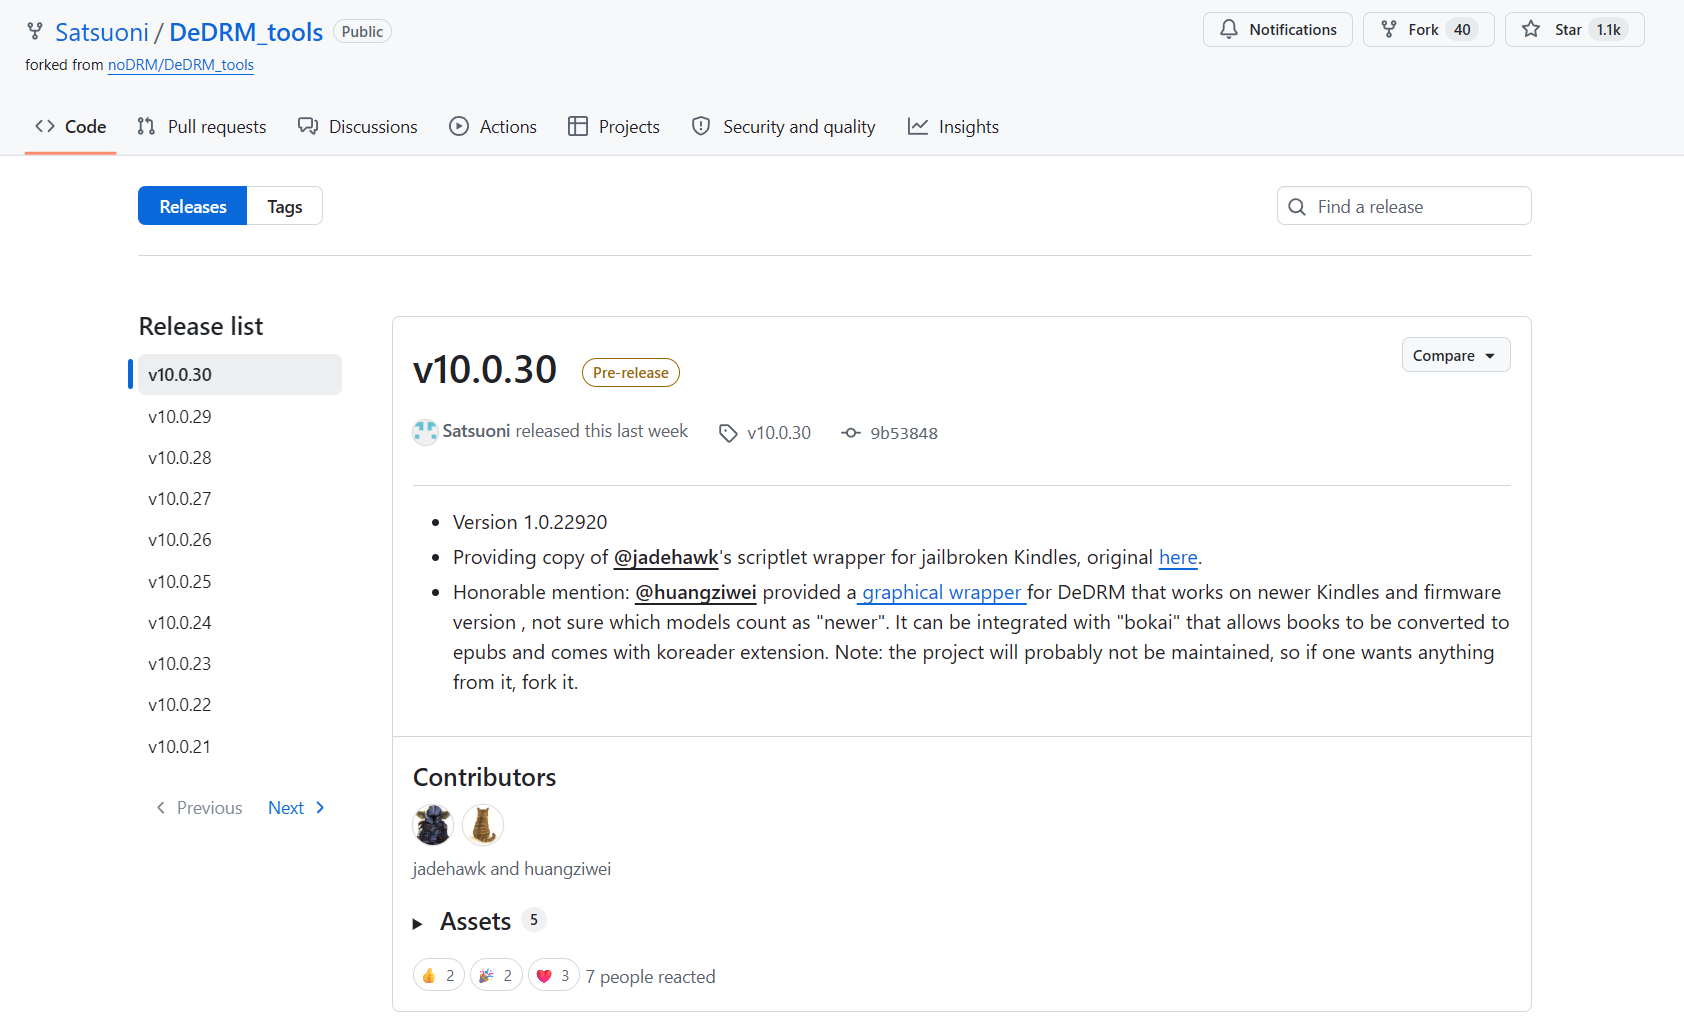Focus the Find a release search field
The height and width of the screenshot is (1032, 1684).
pyautogui.click(x=1404, y=206)
